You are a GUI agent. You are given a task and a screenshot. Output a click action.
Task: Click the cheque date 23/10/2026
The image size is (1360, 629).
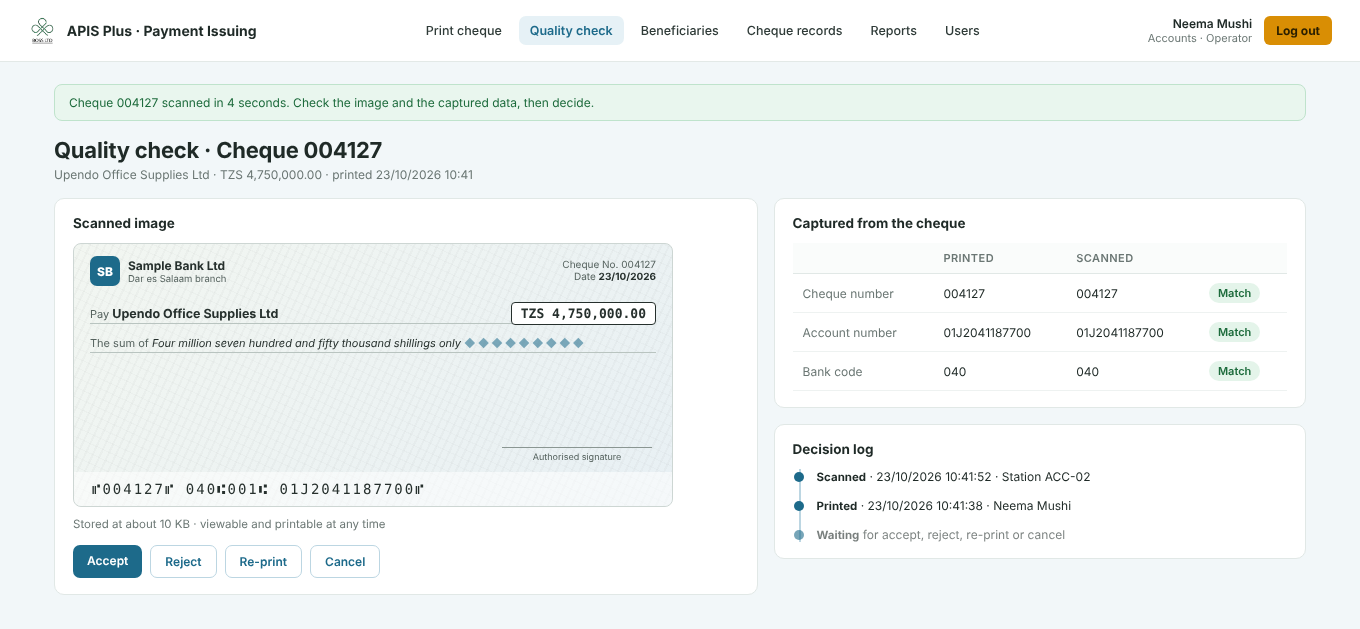coord(627,276)
